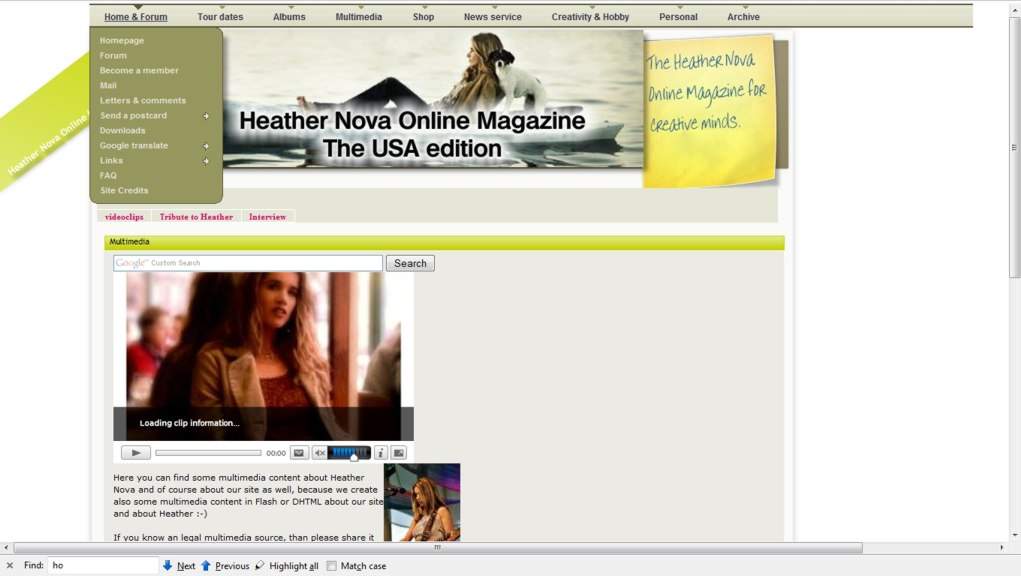
Task: Enable the Match case checkbox
Action: point(332,566)
